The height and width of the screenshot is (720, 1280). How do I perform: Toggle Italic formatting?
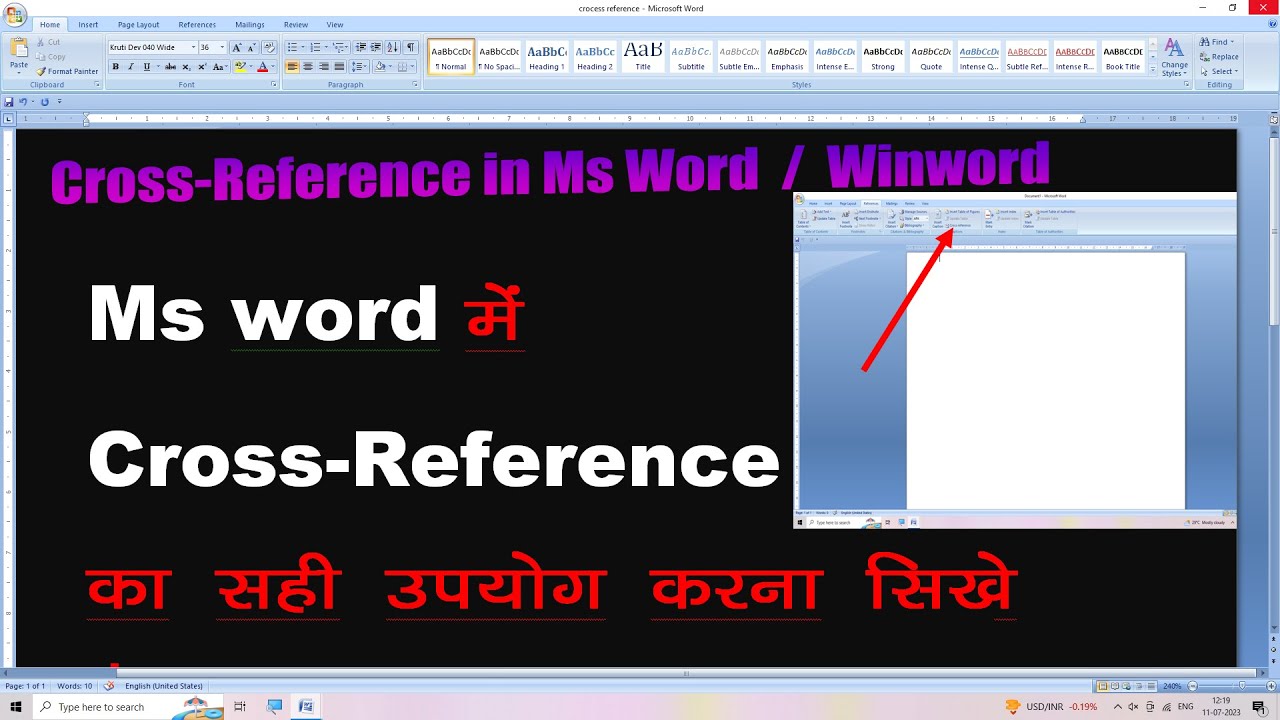[x=130, y=67]
